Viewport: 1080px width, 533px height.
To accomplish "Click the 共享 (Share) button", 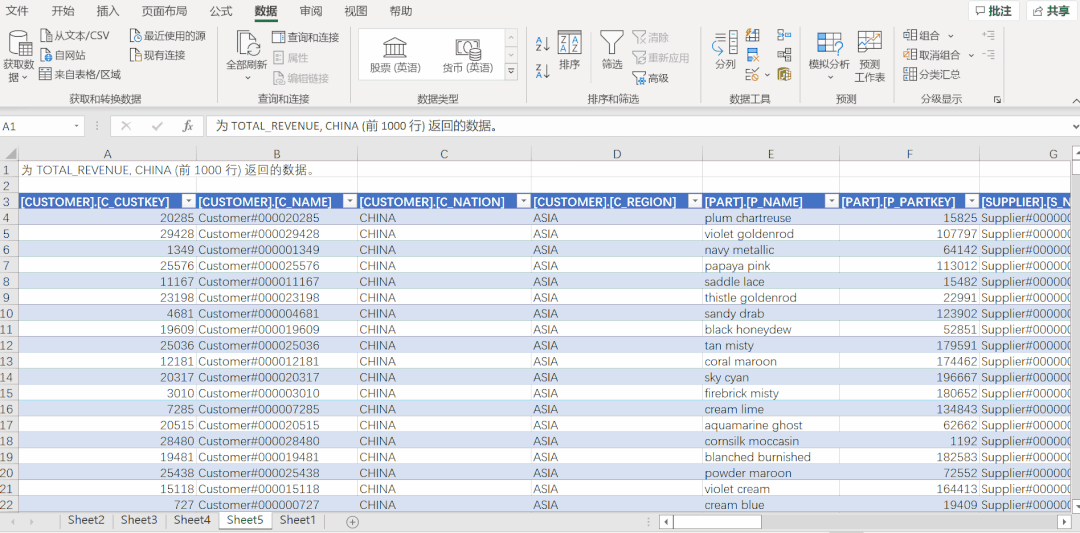I will 1052,11.
